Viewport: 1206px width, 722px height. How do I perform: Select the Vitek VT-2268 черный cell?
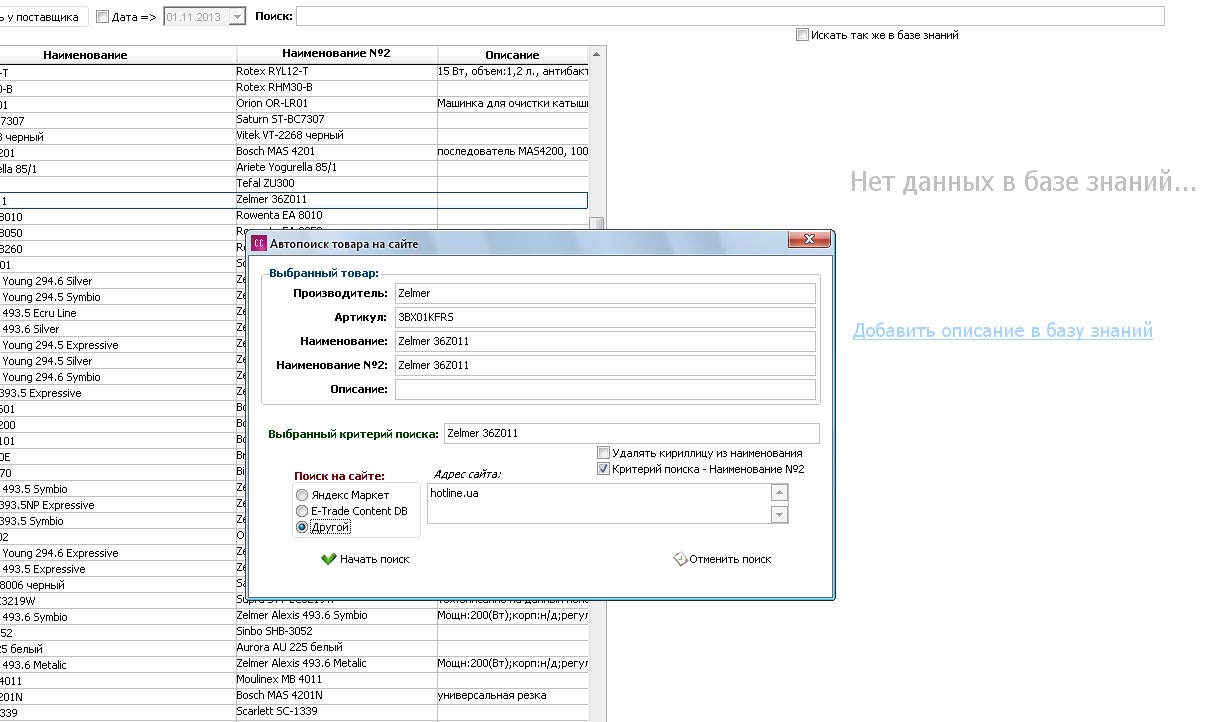click(x=336, y=136)
